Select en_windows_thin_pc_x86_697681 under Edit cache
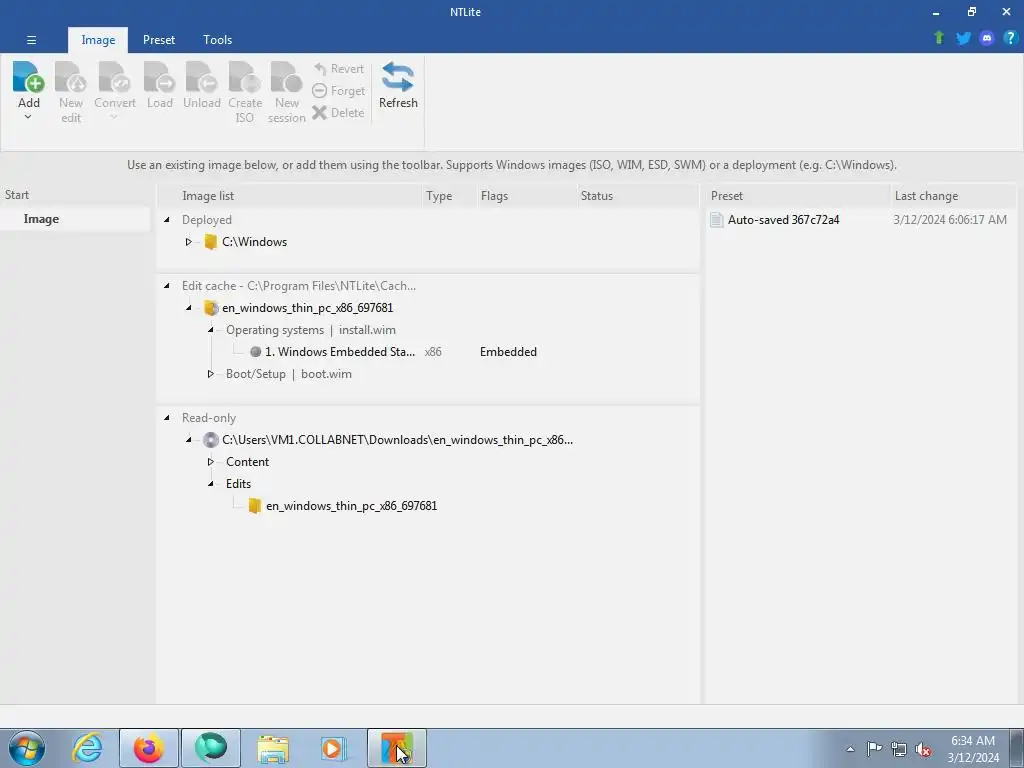This screenshot has height=768, width=1024. click(308, 308)
